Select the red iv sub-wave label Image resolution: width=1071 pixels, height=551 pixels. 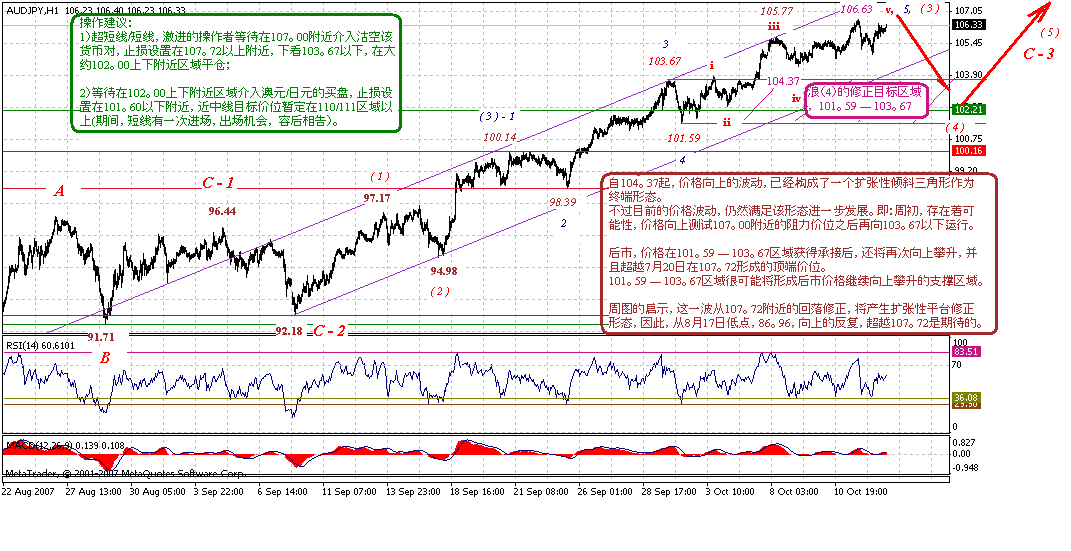[796, 98]
